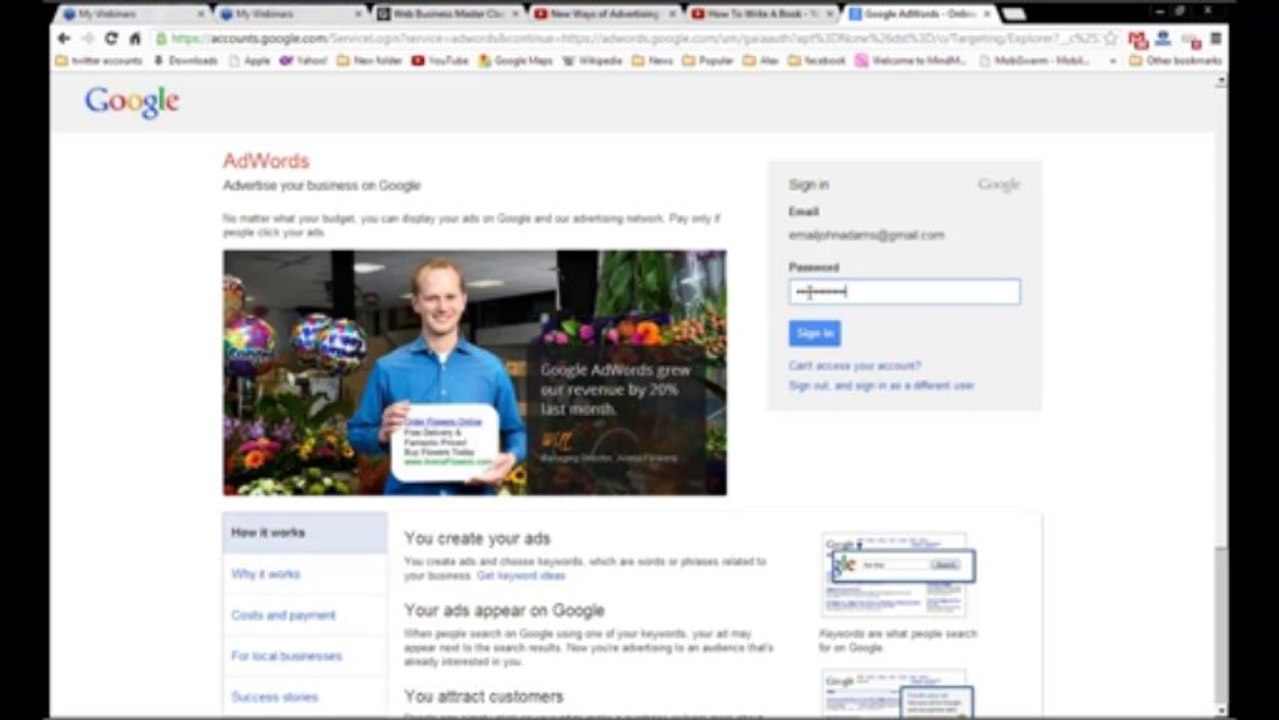Open the Downloads bookmark
Screen dimensions: 1279x720
[185, 61]
